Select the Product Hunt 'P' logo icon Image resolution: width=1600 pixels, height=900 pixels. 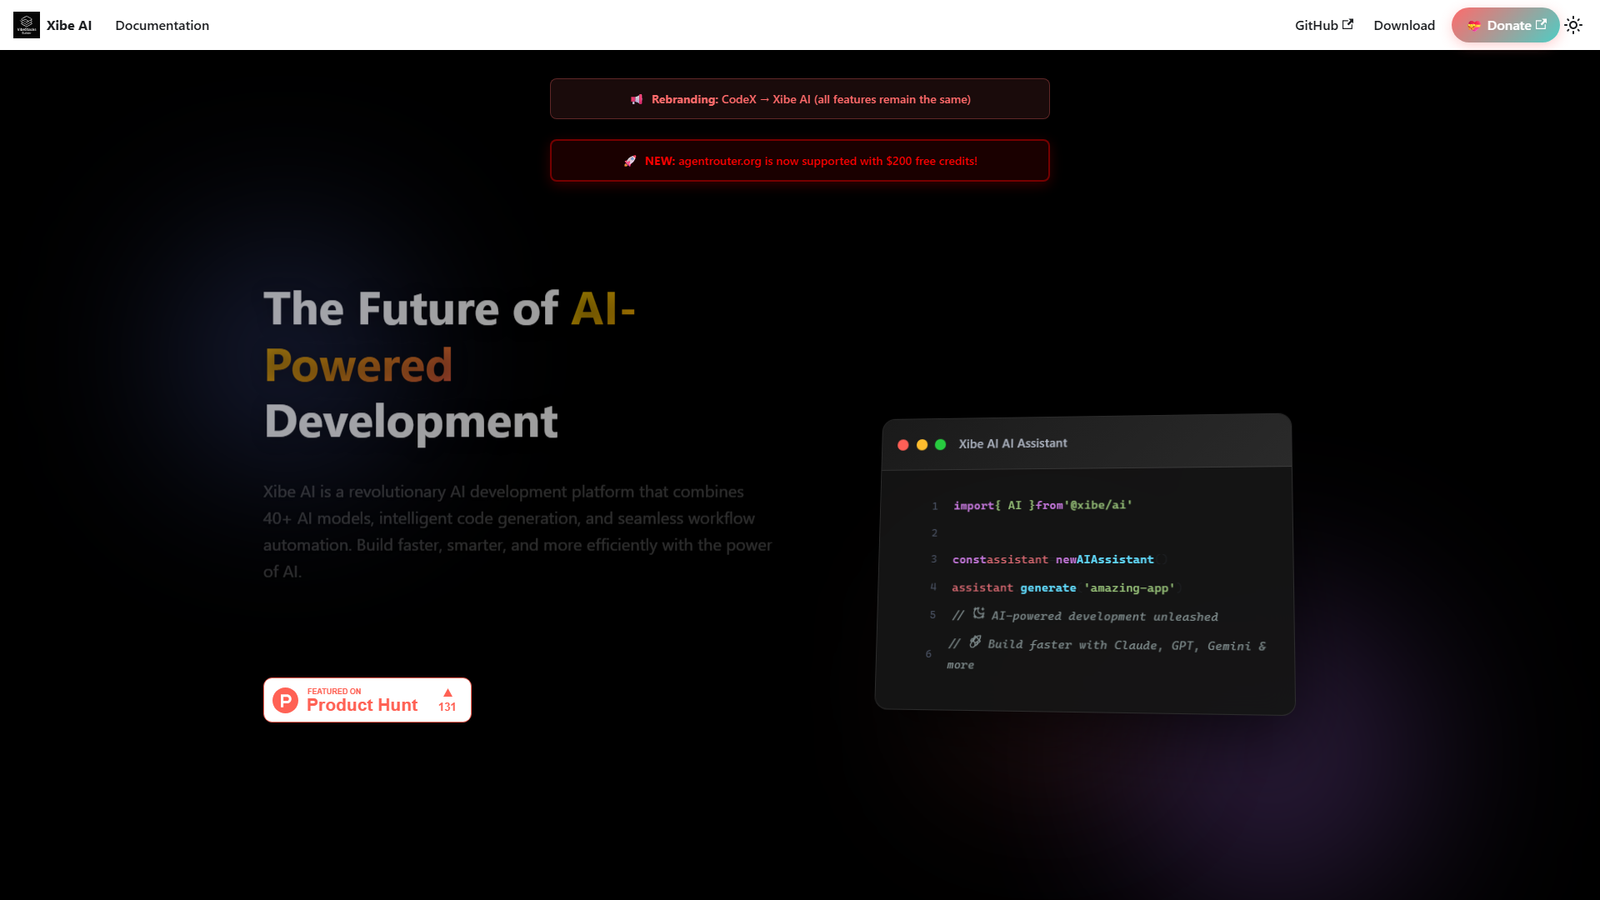click(x=285, y=700)
